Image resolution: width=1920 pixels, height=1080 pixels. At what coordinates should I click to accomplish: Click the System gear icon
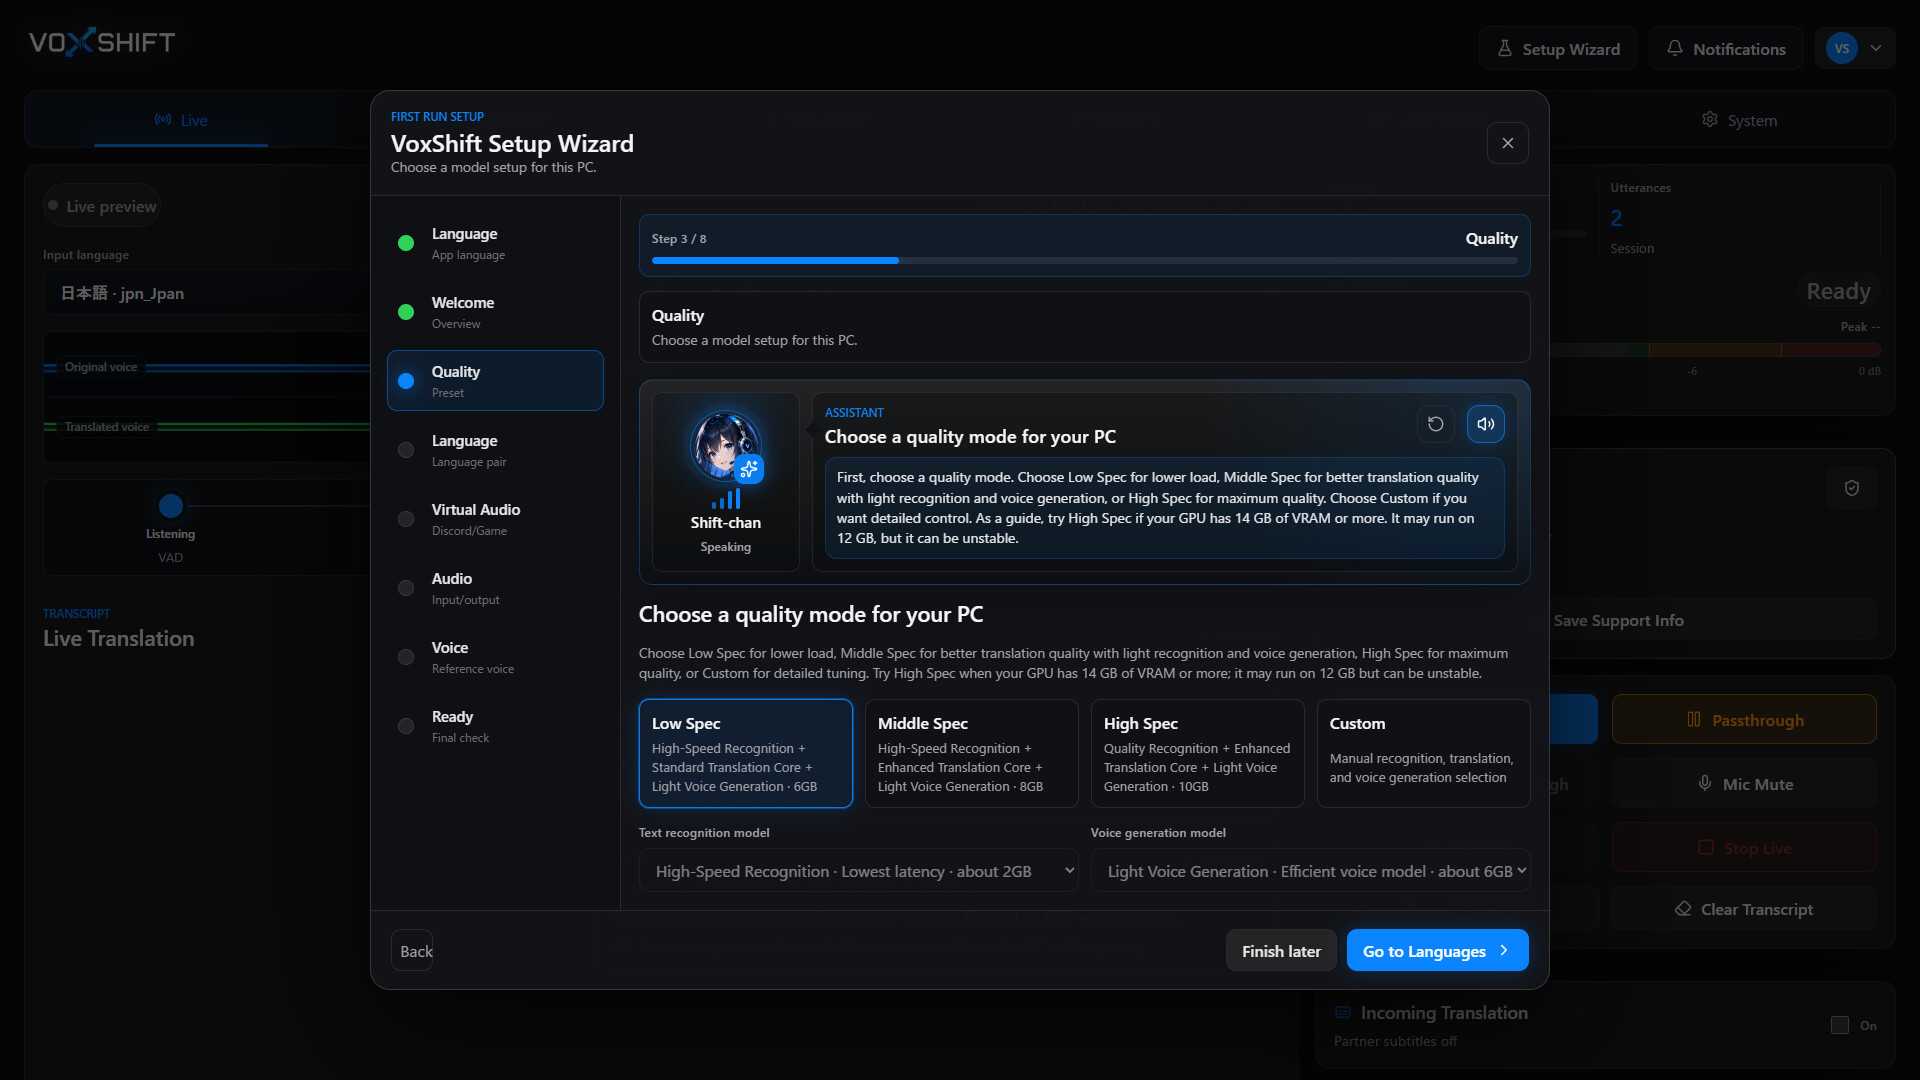[1710, 120]
